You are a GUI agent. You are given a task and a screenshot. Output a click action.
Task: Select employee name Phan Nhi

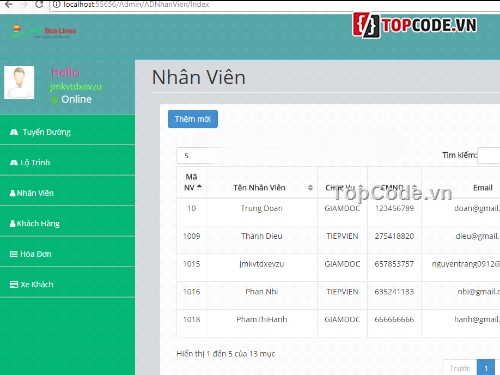click(262, 292)
